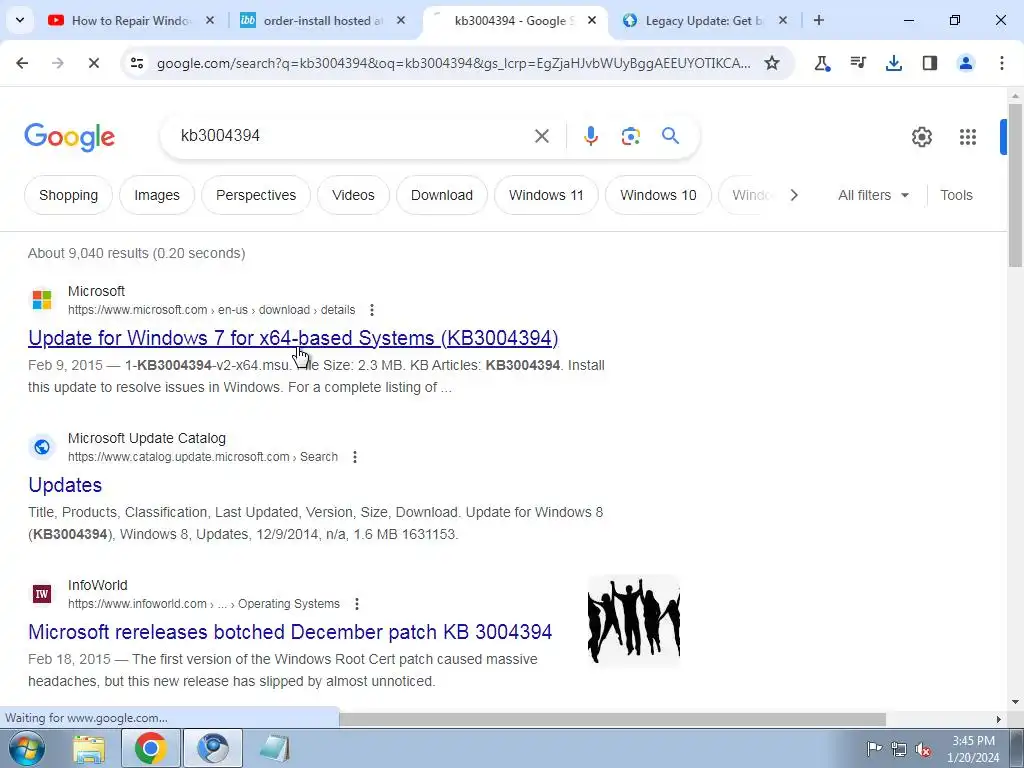Open three-dot menu for Update Catalog result

coord(355,456)
